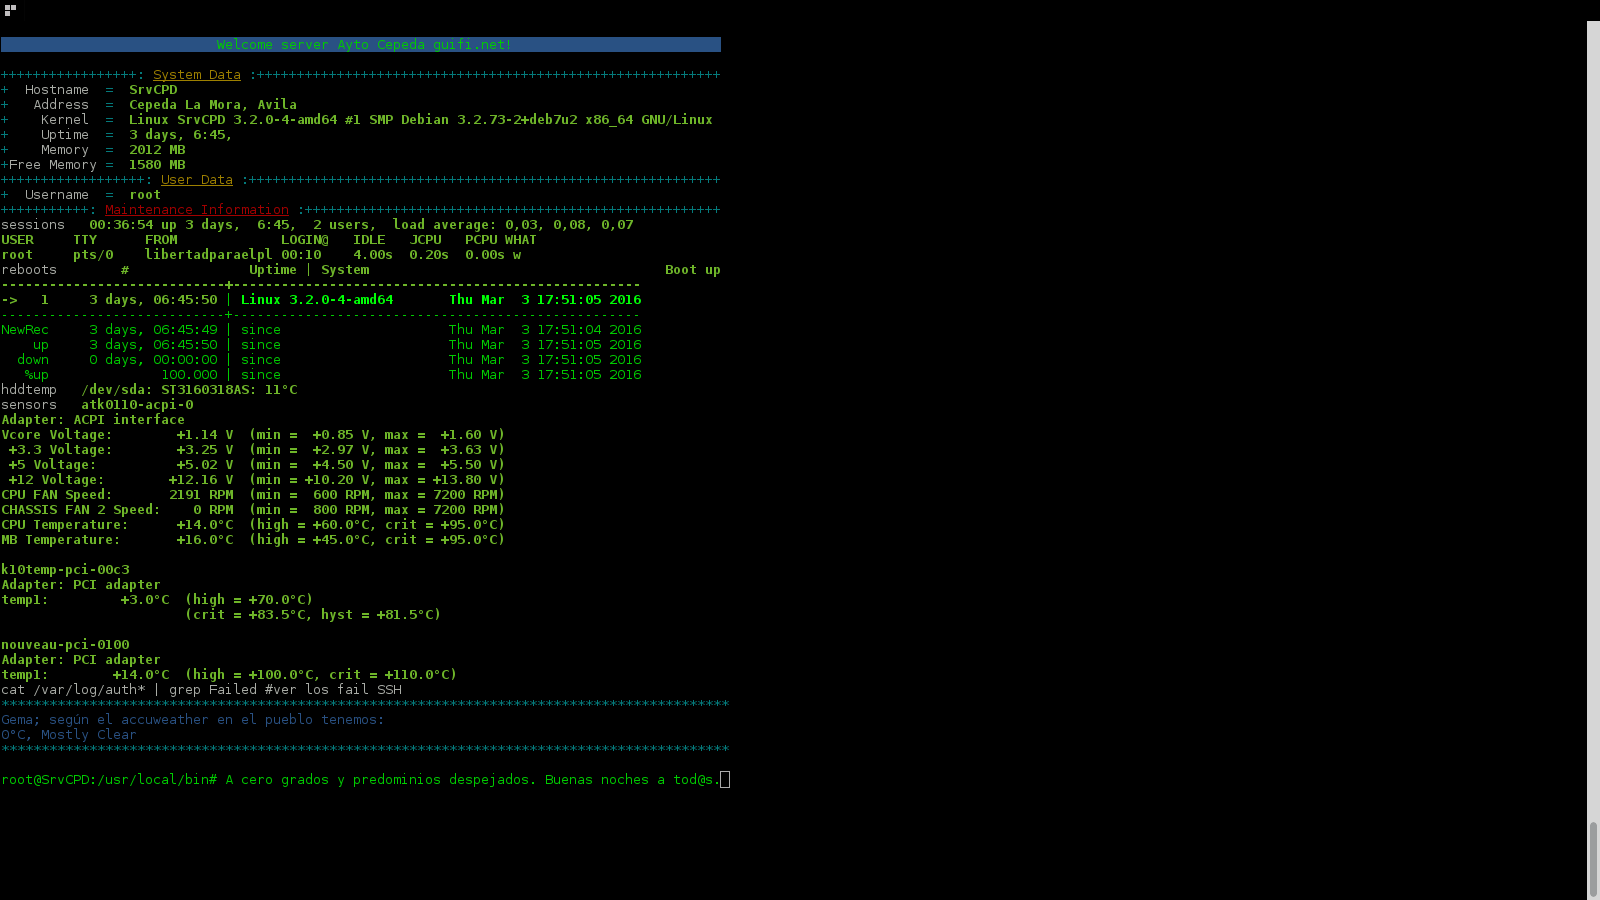Click the 'down' row '0 days, 00:00:00'
1600x900 pixels.
[x=153, y=360]
